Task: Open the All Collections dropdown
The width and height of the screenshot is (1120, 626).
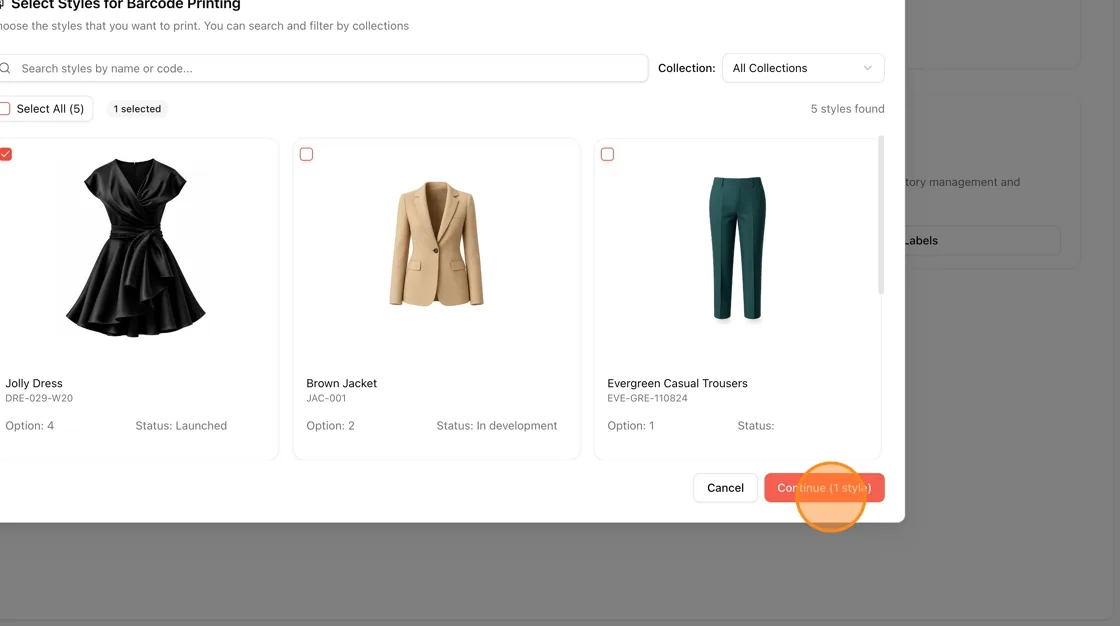Action: click(803, 68)
